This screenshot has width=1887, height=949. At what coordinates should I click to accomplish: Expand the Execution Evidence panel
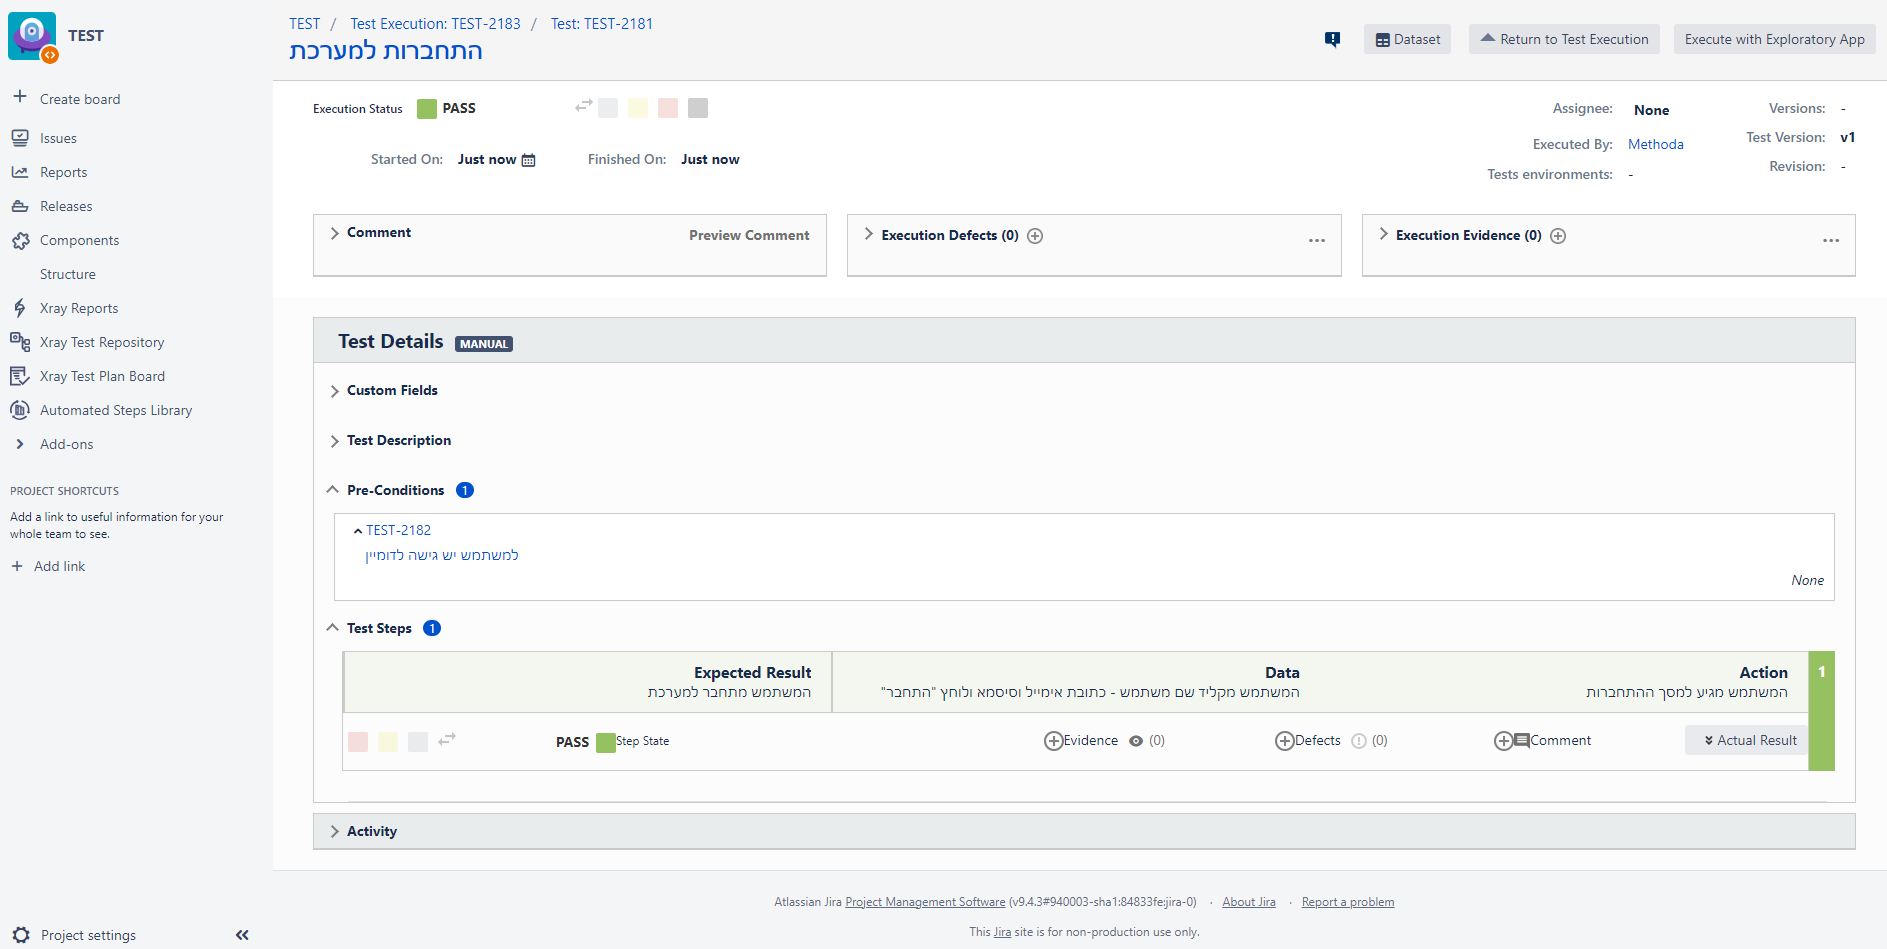coord(1384,234)
